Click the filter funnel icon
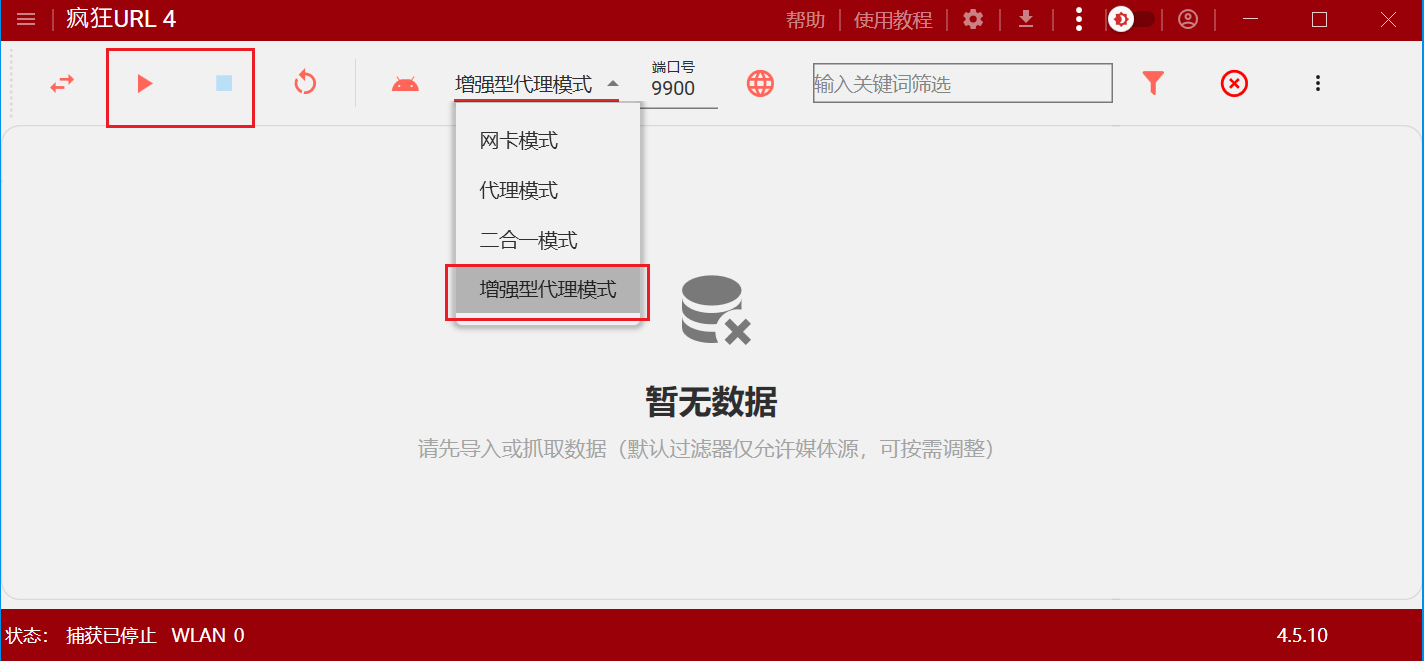This screenshot has height=661, width=1424. click(1154, 84)
